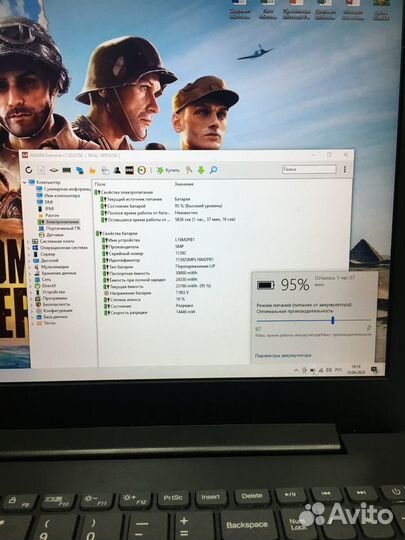Click the user silhouette toolbar icon
Image resolution: width=405 pixels, height=540 pixels.
117,170
